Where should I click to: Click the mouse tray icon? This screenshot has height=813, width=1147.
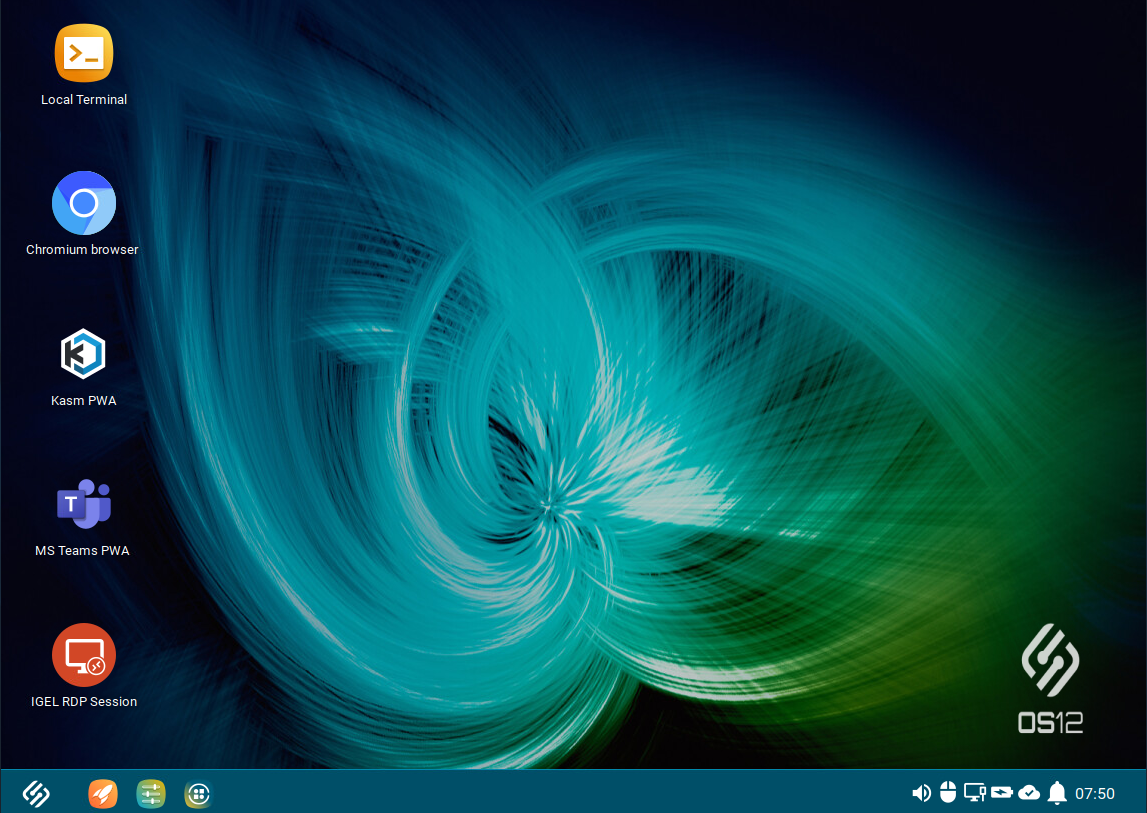tap(947, 792)
